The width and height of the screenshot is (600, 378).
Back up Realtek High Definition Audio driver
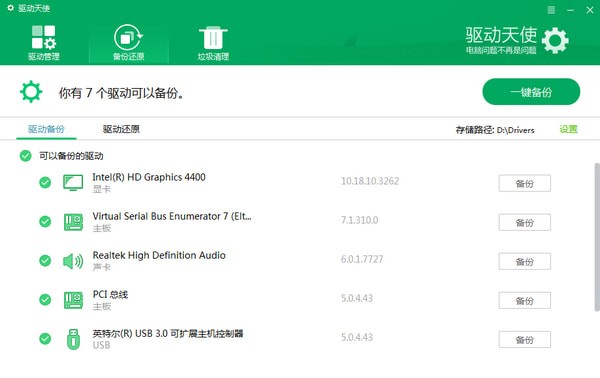click(525, 261)
